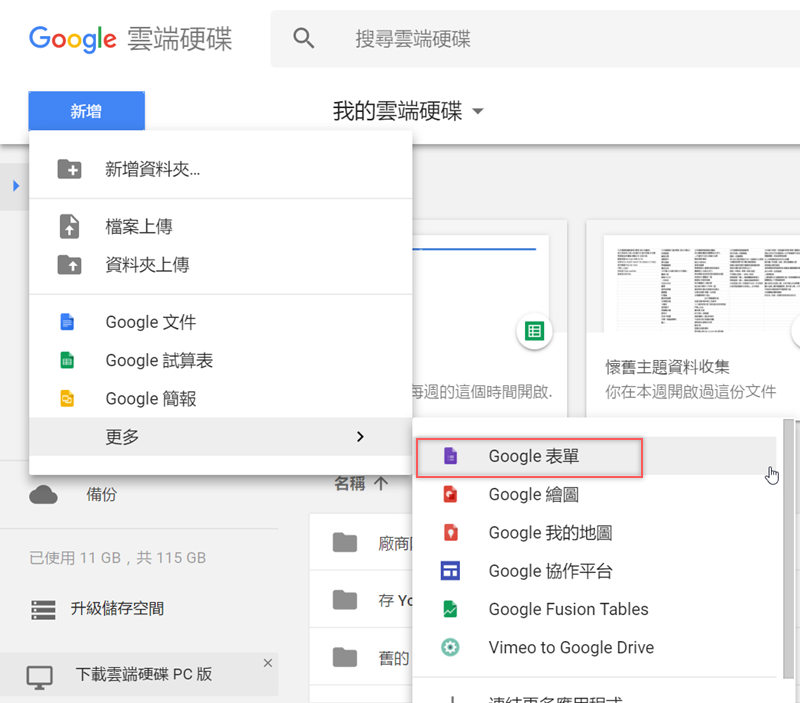Click the 名稱 column header

click(349, 483)
